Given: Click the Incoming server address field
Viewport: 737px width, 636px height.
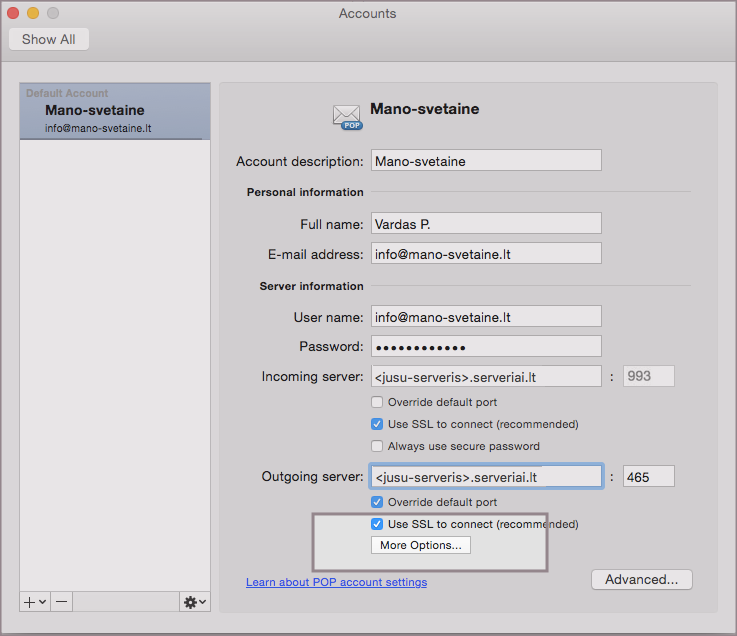Looking at the screenshot, I should tap(486, 377).
